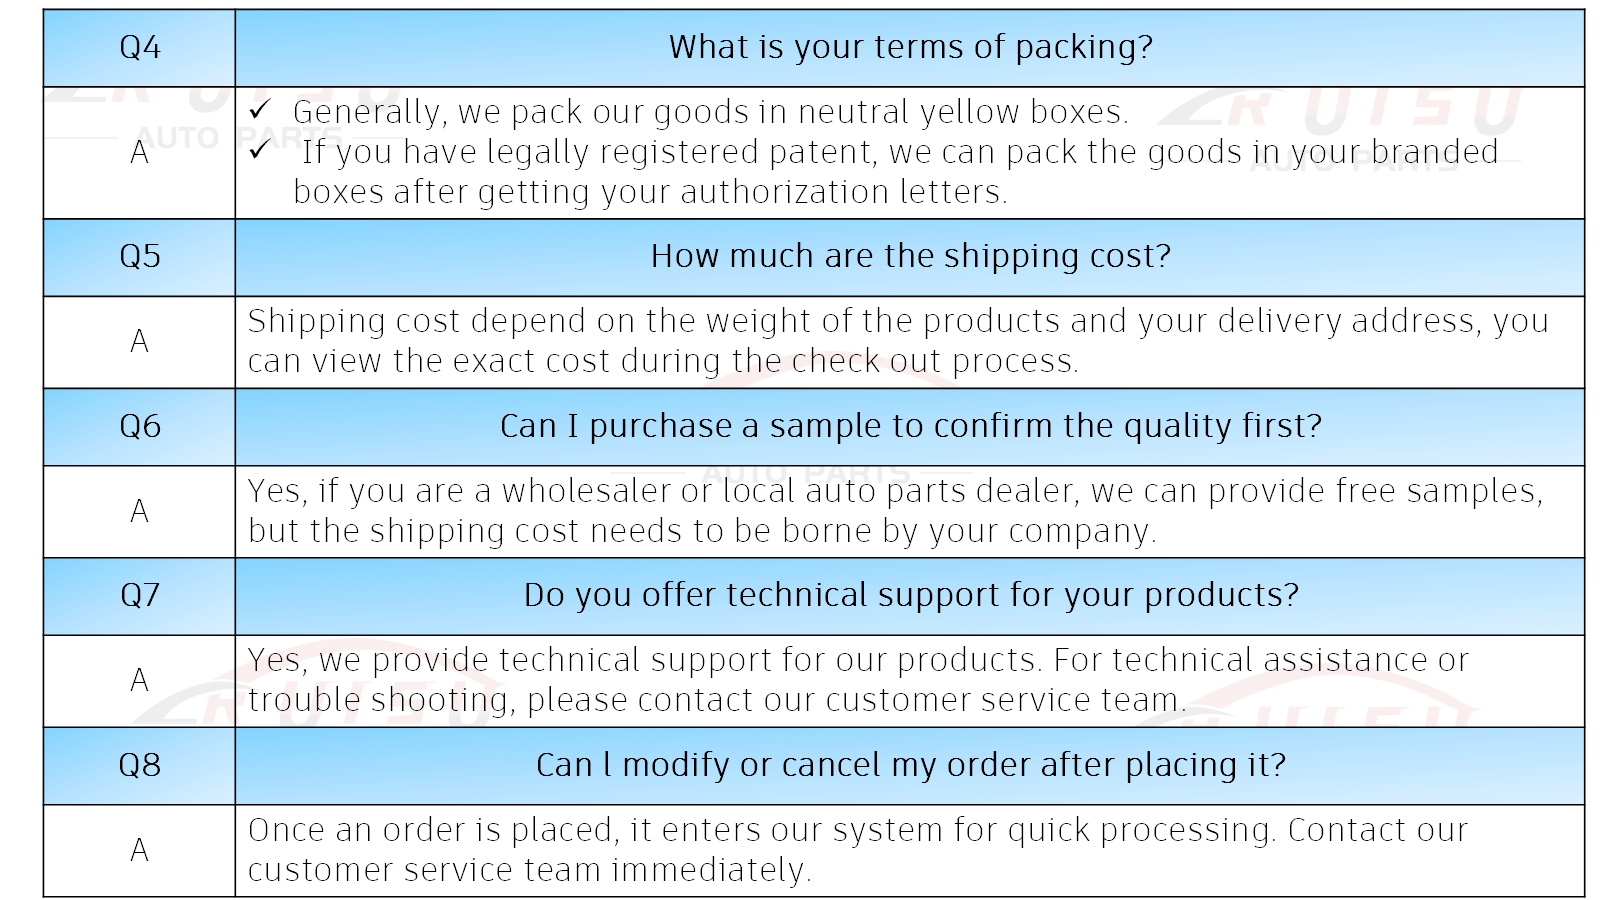Click the free samples answer text
Viewport: 1600px width, 900px height.
pyautogui.click(x=895, y=511)
